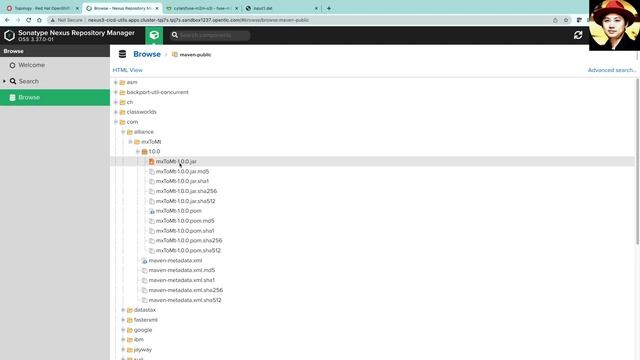Collapse the com folder
640x360 pixels.
click(x=116, y=122)
